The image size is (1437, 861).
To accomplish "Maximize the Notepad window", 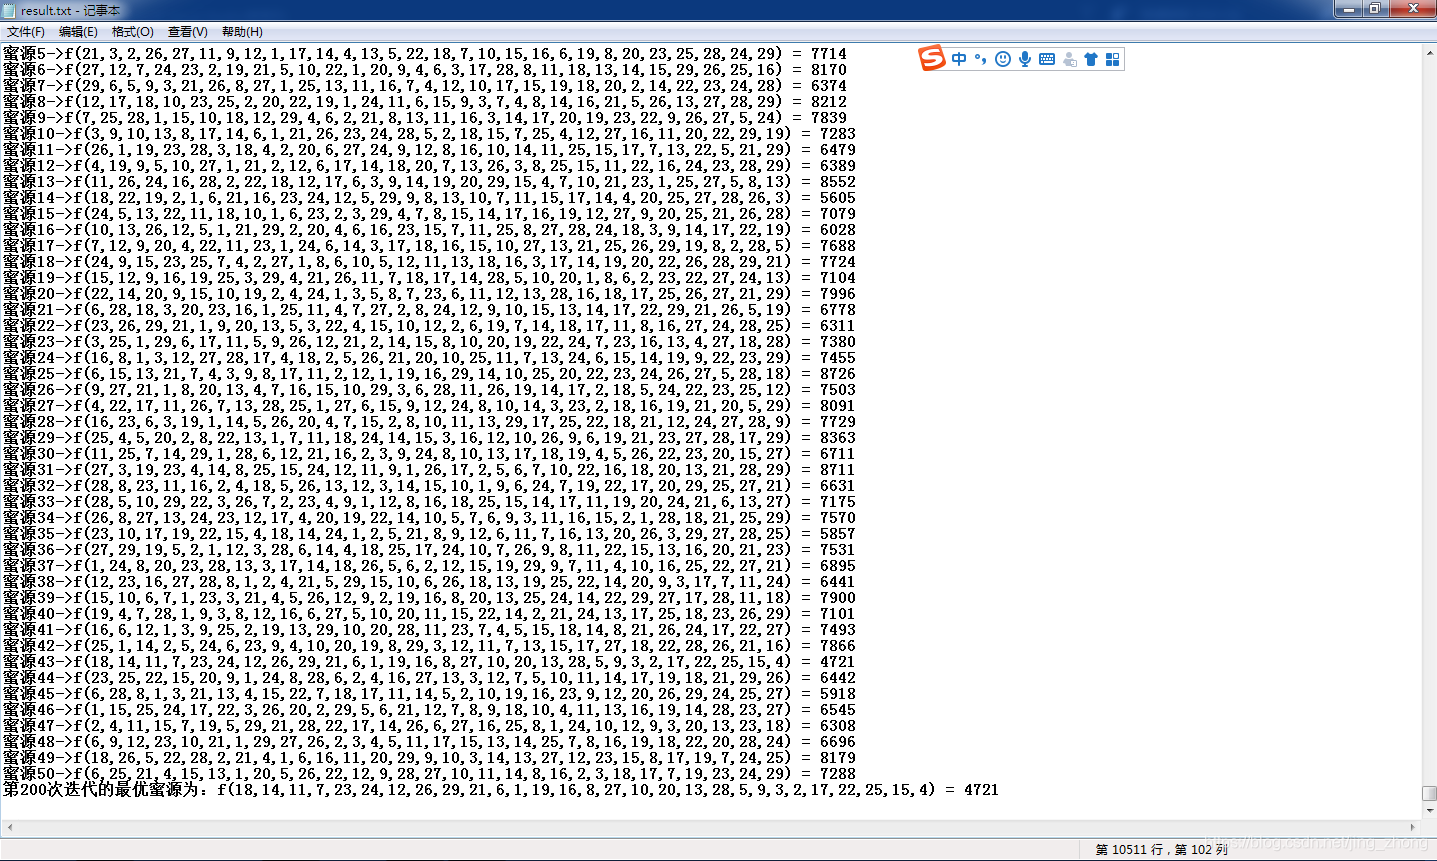I will tap(1375, 9).
